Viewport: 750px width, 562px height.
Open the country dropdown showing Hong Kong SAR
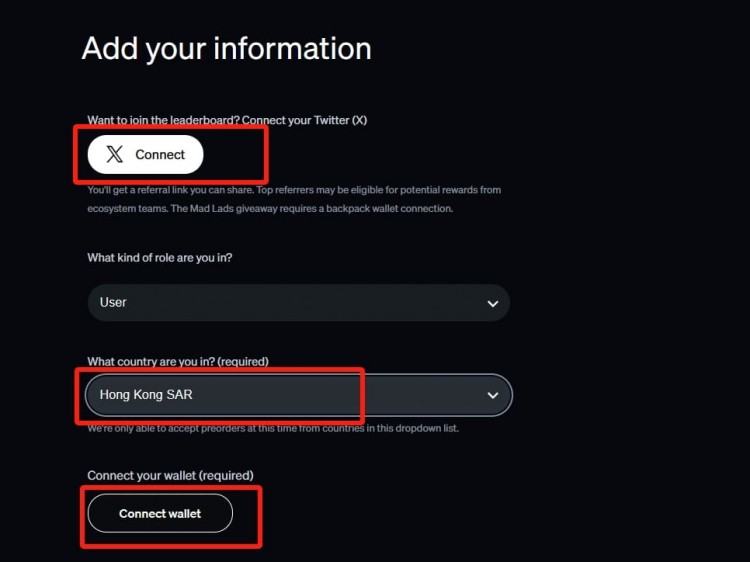point(298,395)
